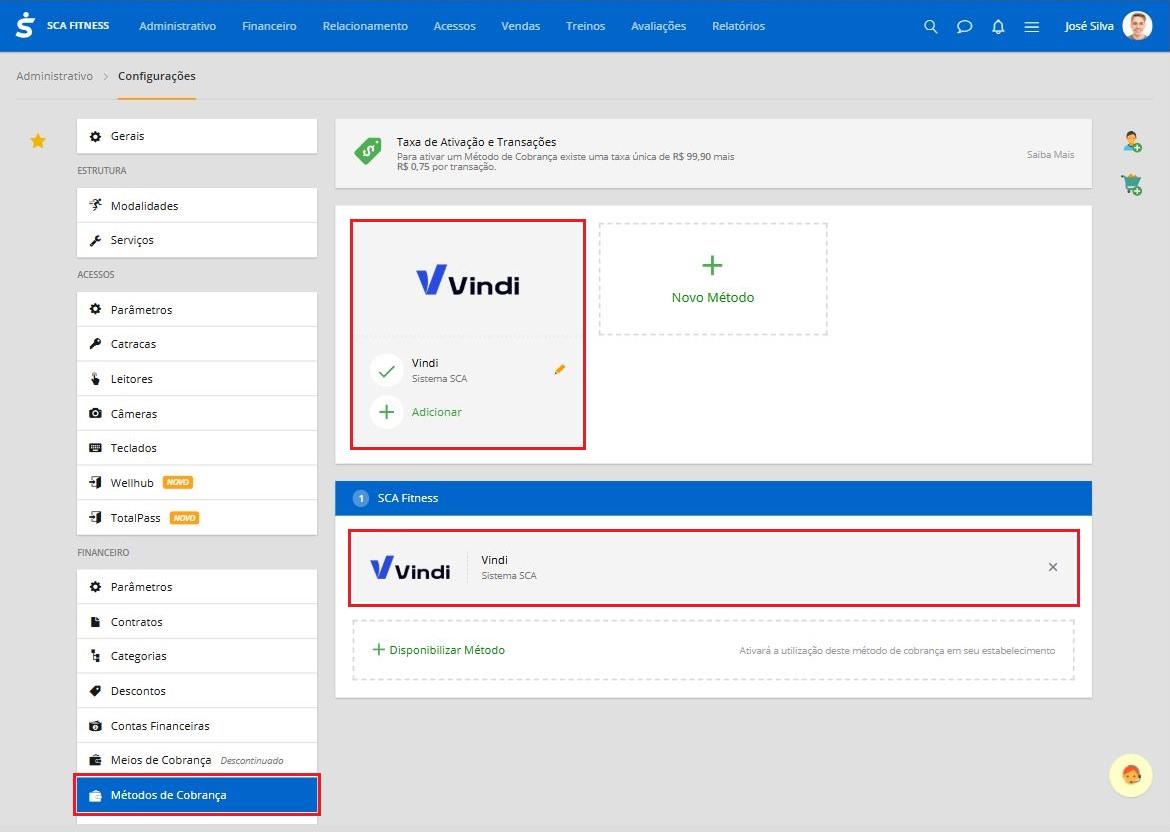
Task: Open the chat messages icon
Action: pos(964,26)
